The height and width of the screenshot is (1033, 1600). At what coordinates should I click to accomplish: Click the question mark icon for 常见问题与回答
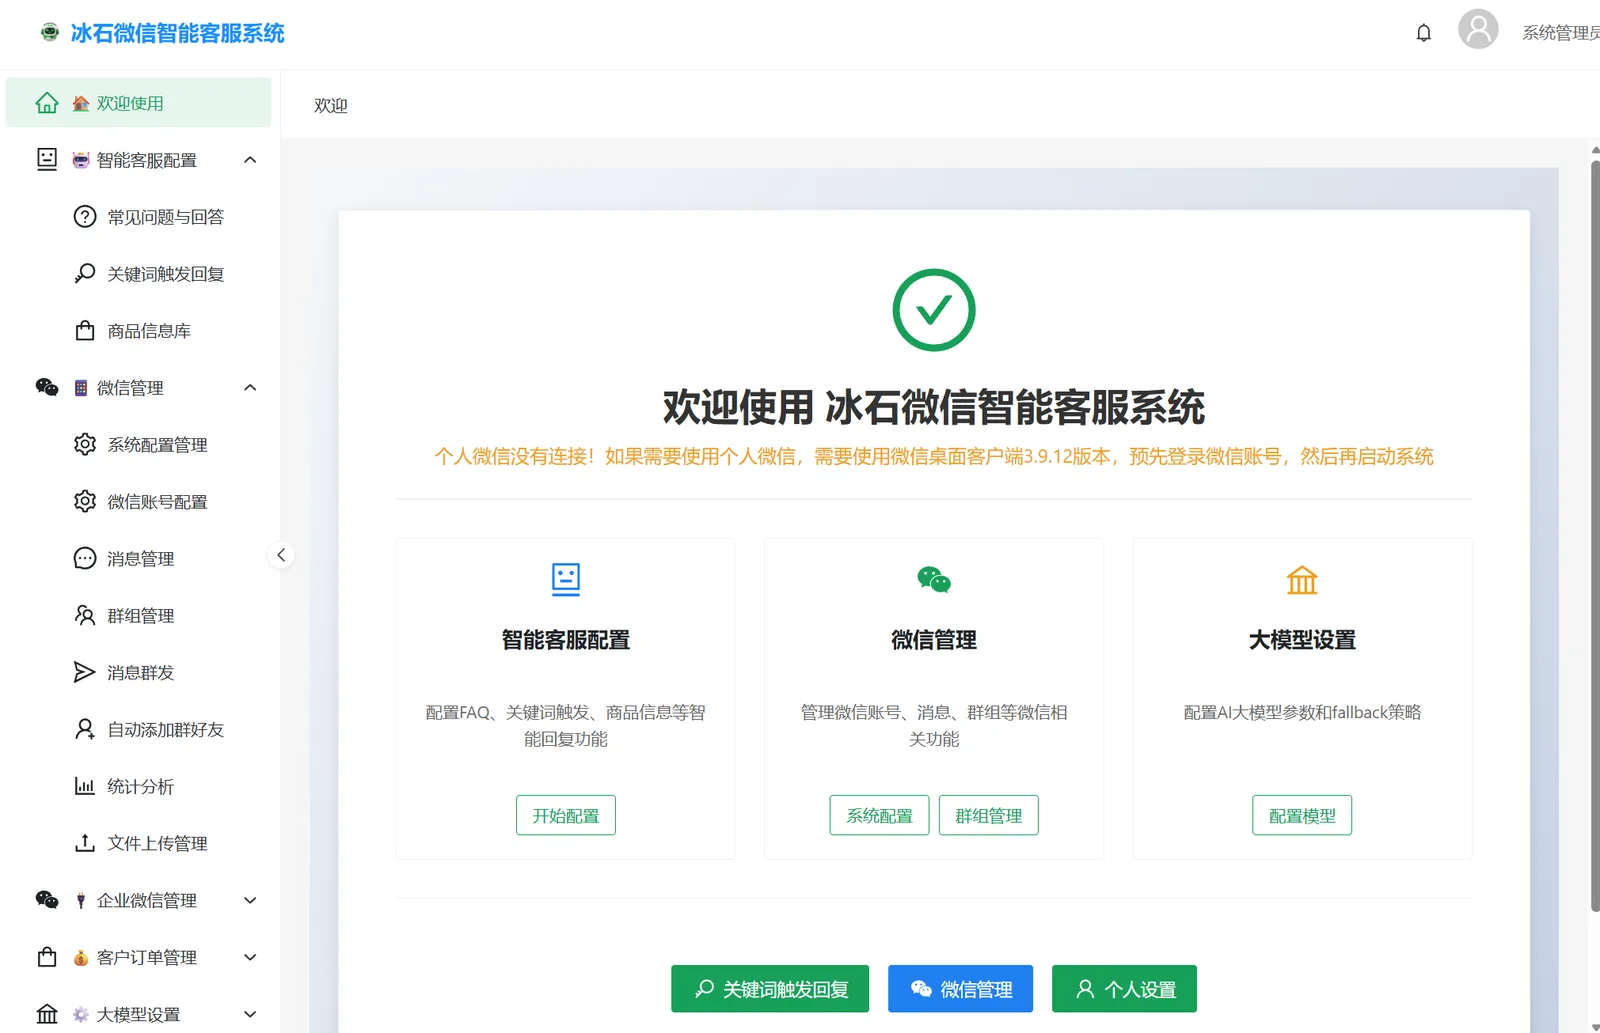(x=85, y=217)
